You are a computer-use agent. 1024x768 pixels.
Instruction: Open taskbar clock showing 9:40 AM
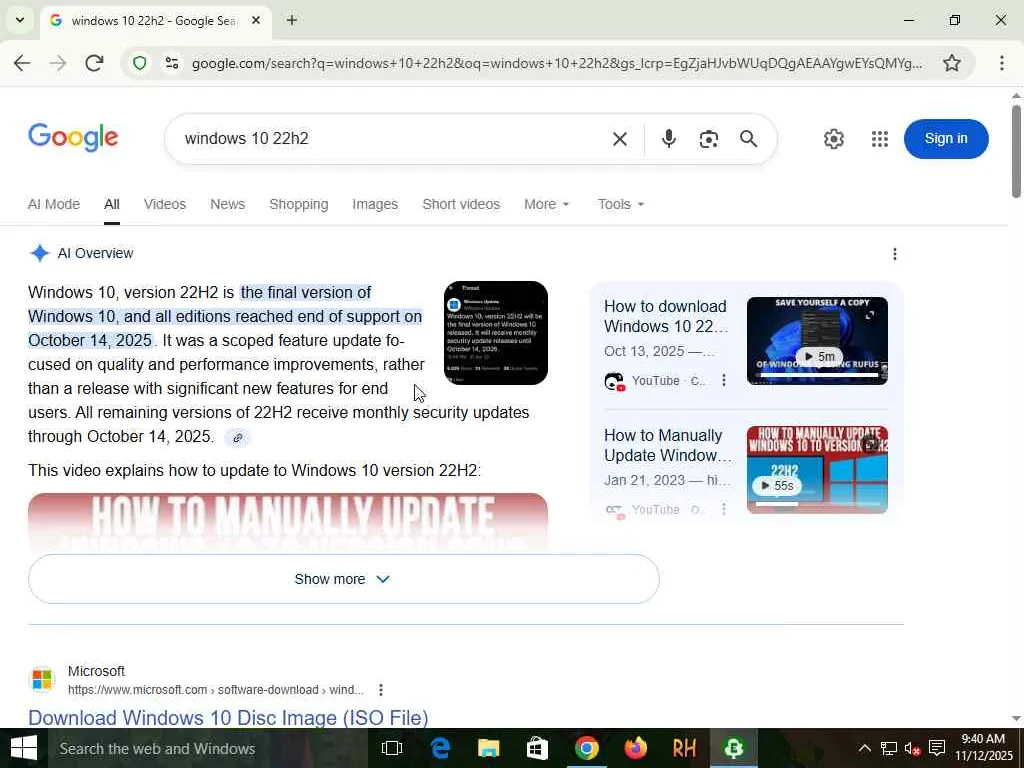tap(983, 748)
